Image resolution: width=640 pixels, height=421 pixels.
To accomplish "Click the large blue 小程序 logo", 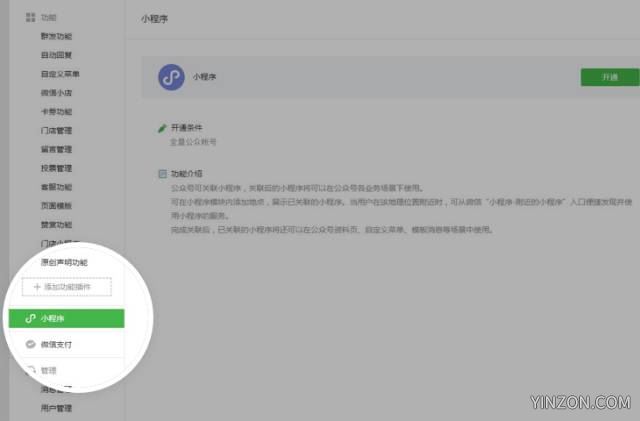I will pyautogui.click(x=171, y=77).
